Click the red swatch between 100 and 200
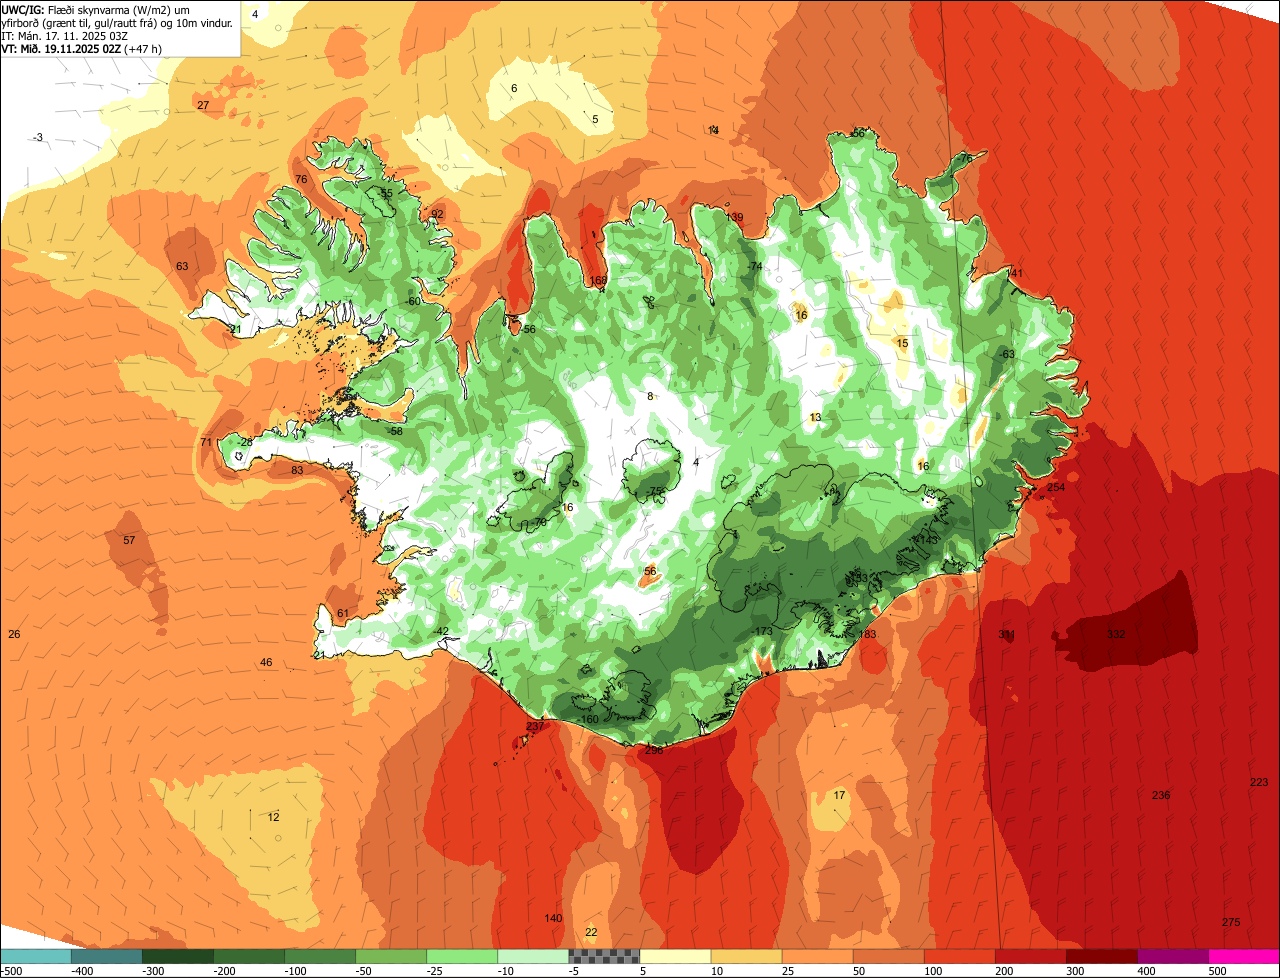Screen dimensions: 1280x978 [959, 956]
